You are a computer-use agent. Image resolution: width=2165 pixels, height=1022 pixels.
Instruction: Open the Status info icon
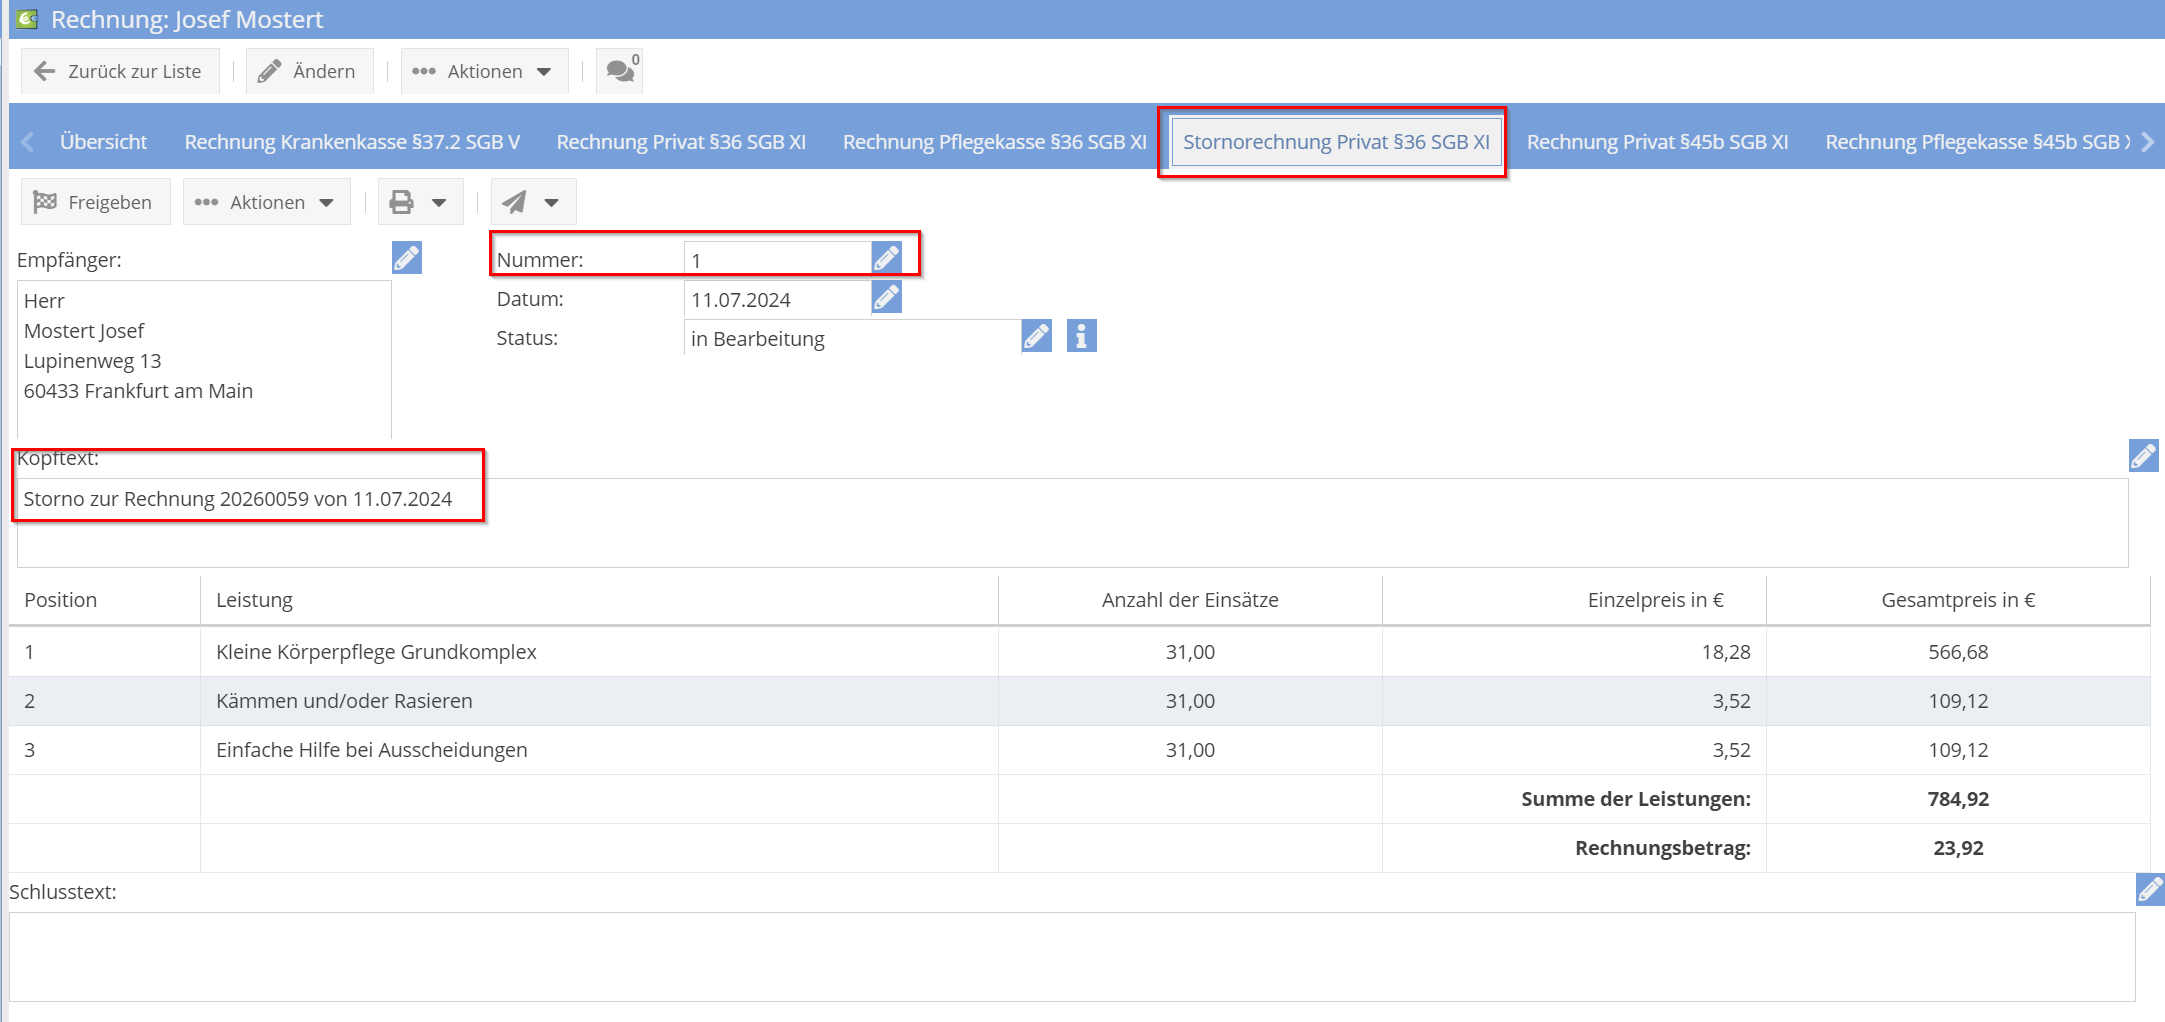coord(1081,337)
